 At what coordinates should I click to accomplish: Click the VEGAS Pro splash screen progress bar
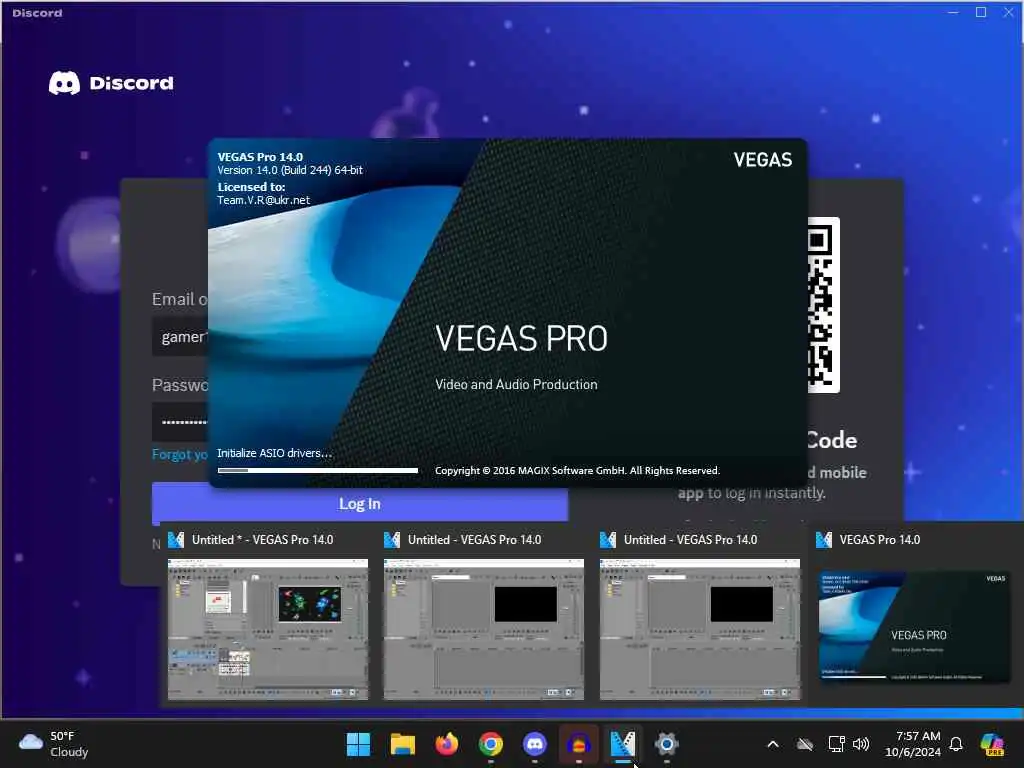[x=317, y=470]
